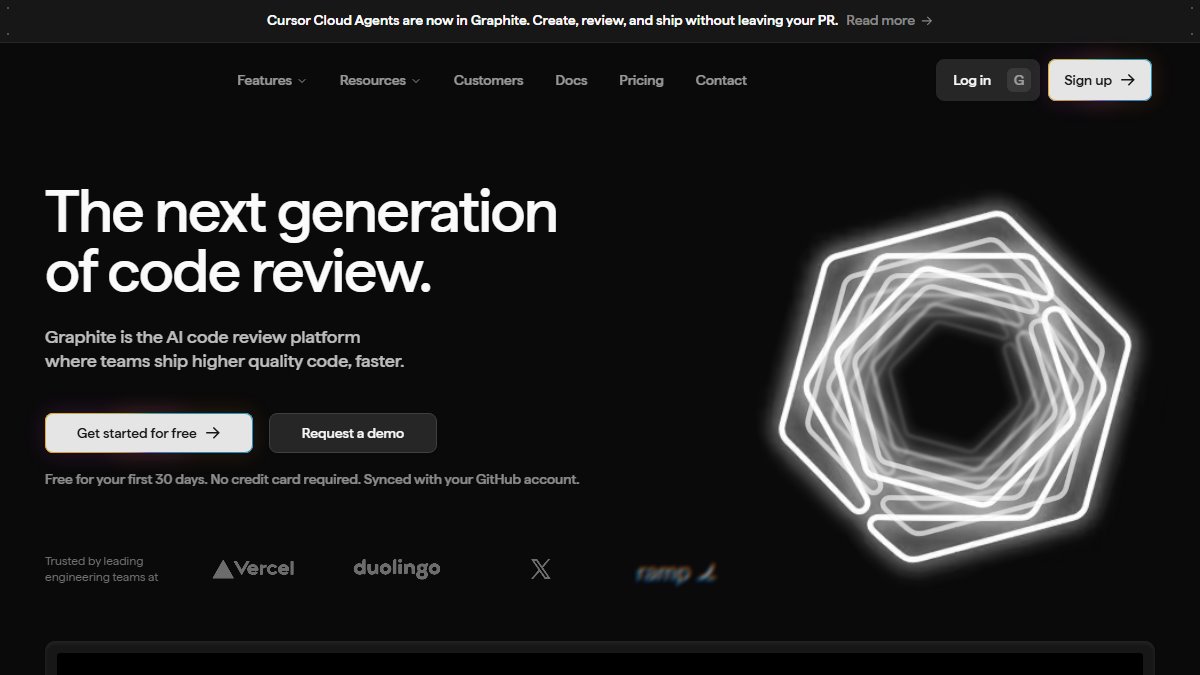
Task: Follow the Read more banner link
Action: click(x=889, y=20)
